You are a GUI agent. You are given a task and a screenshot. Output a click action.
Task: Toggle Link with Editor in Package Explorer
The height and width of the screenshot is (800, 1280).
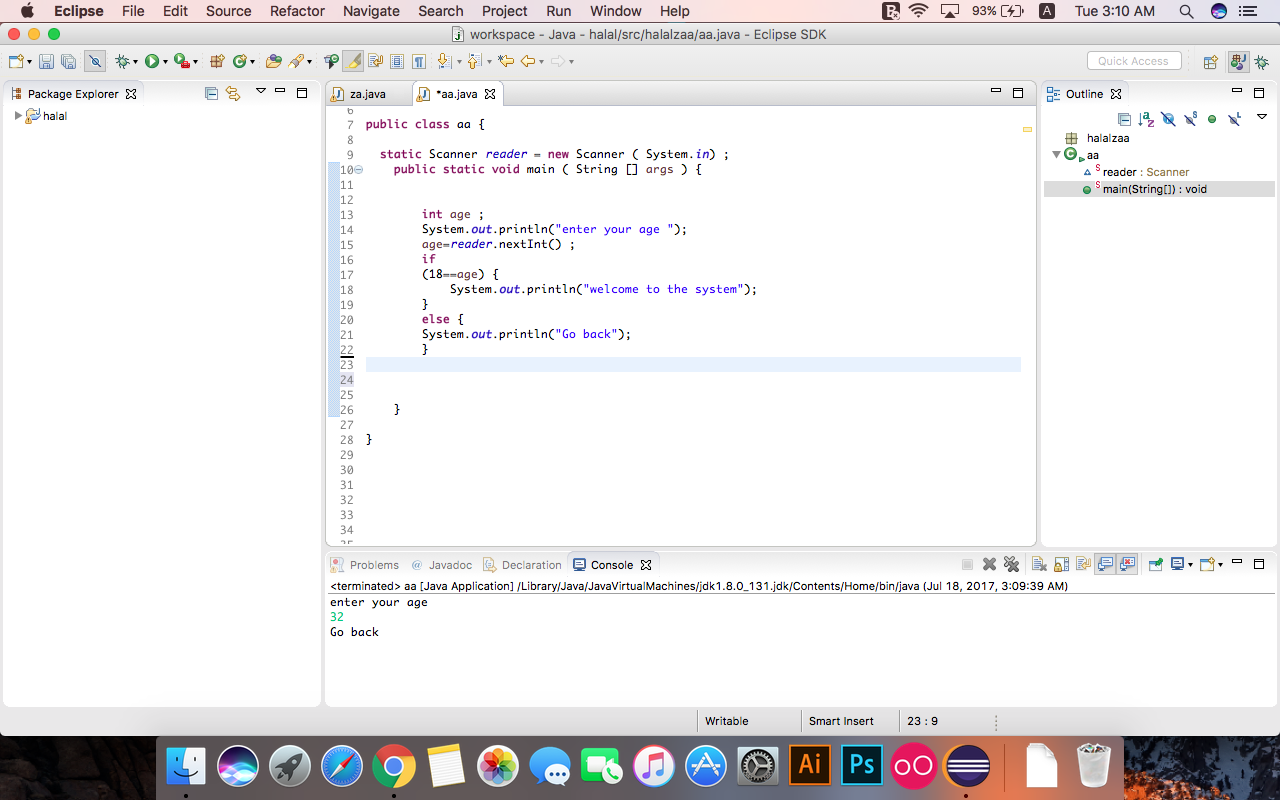[233, 94]
